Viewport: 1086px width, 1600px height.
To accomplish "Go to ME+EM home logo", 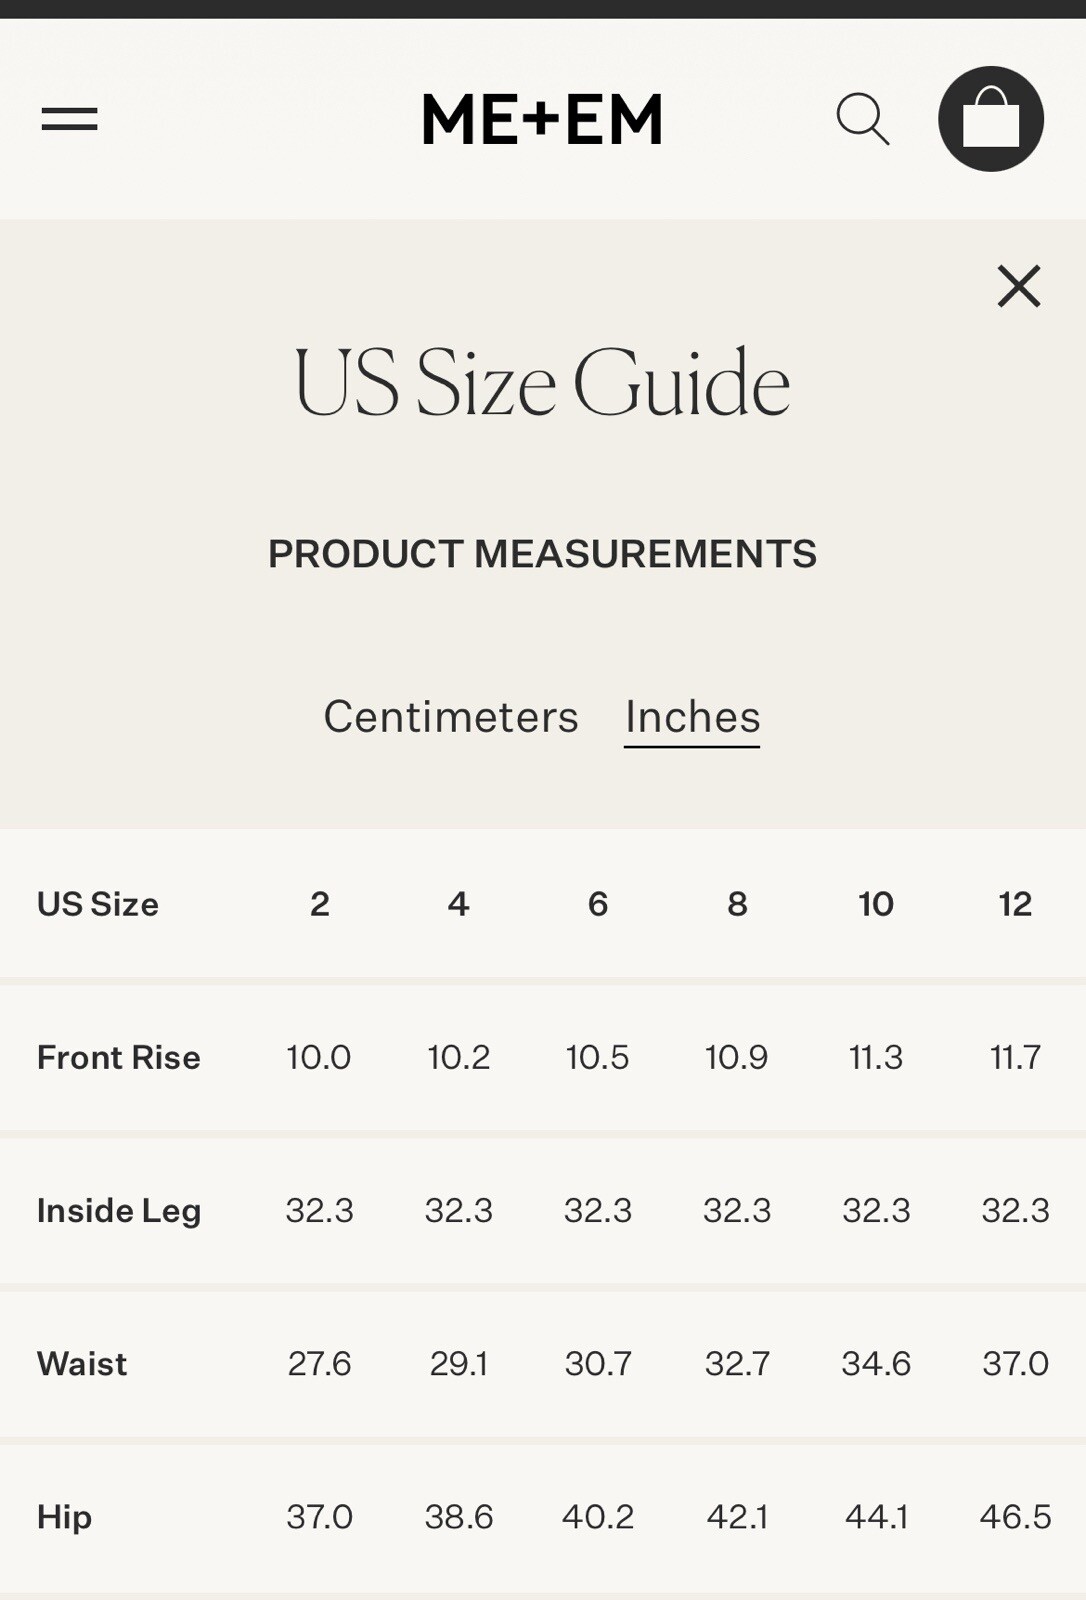I will 542,120.
